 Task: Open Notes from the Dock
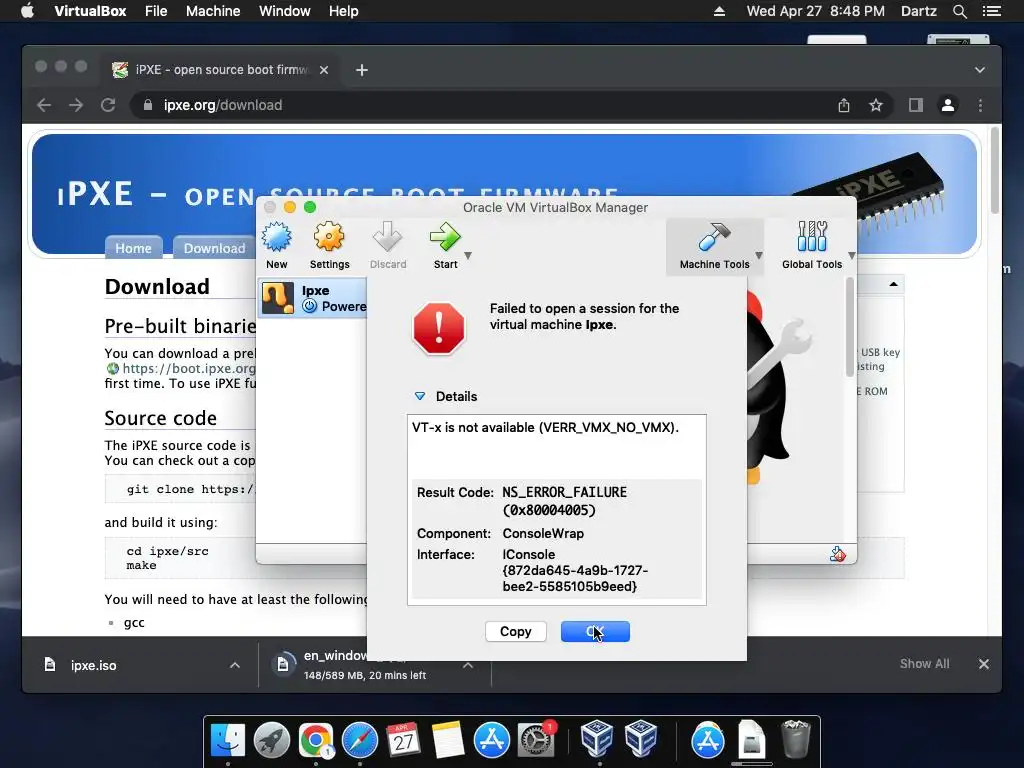(448, 740)
